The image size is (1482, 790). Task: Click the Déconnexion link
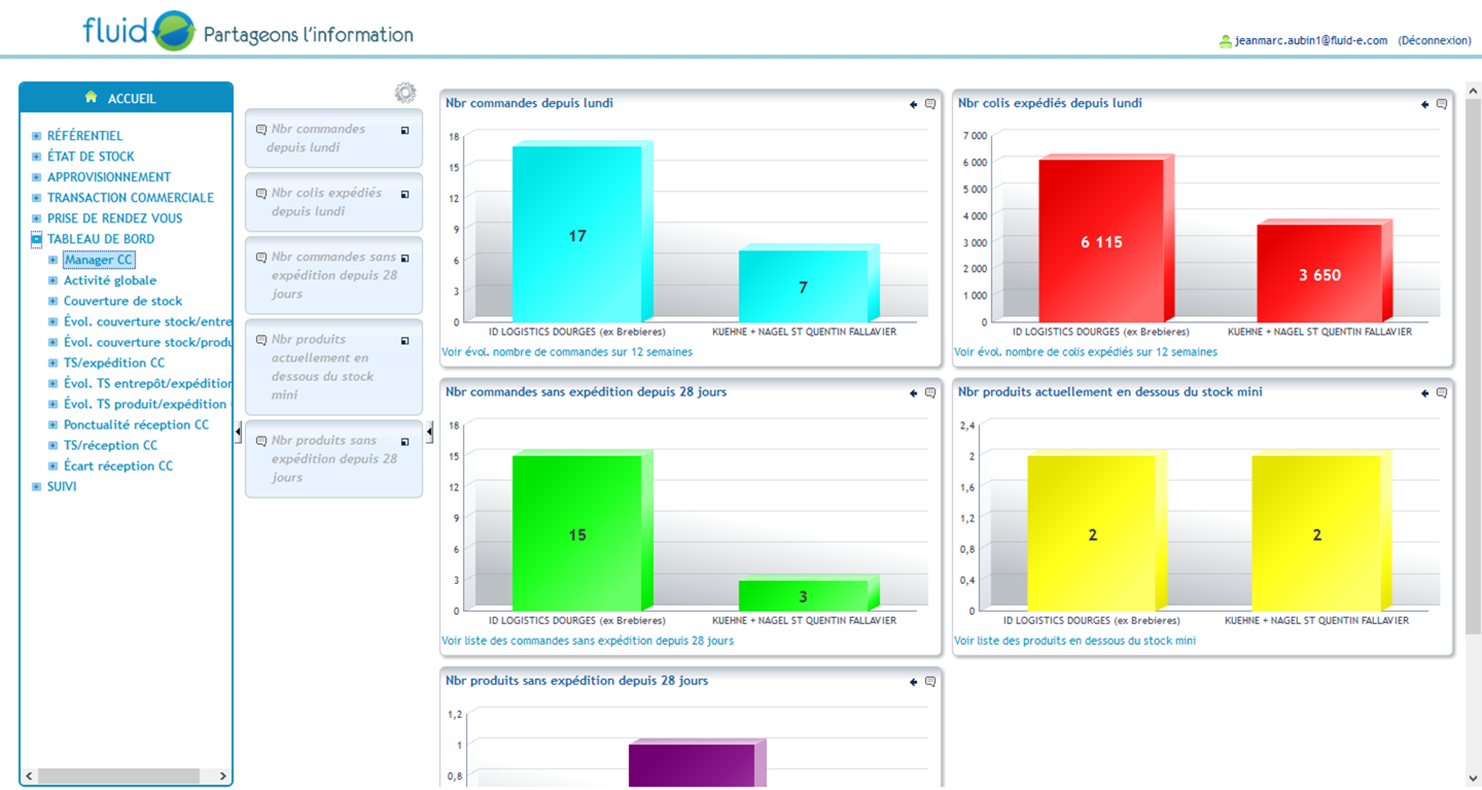point(1434,41)
